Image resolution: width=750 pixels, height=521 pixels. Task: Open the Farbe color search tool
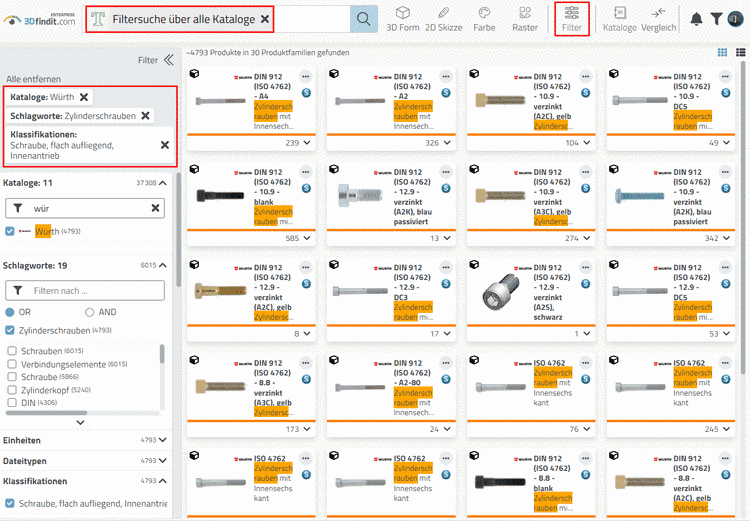[x=484, y=19]
